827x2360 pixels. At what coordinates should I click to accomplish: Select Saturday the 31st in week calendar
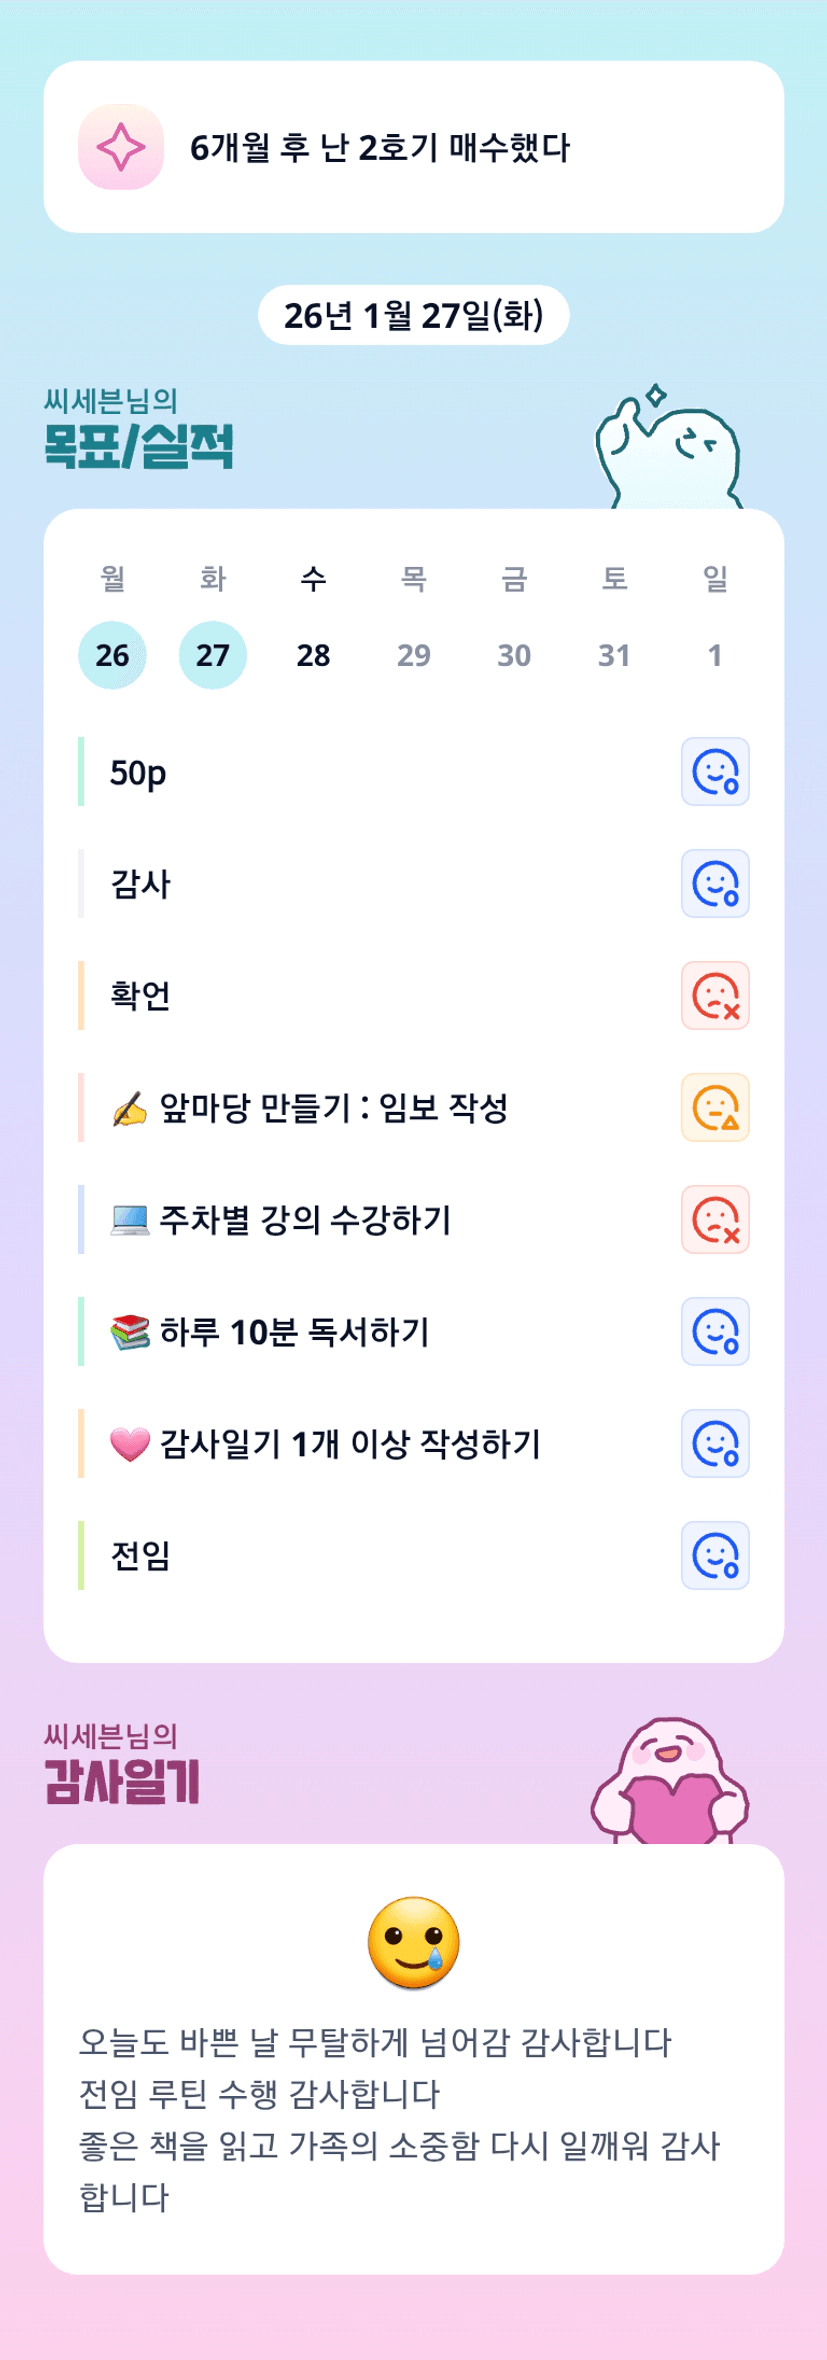pyautogui.click(x=614, y=655)
